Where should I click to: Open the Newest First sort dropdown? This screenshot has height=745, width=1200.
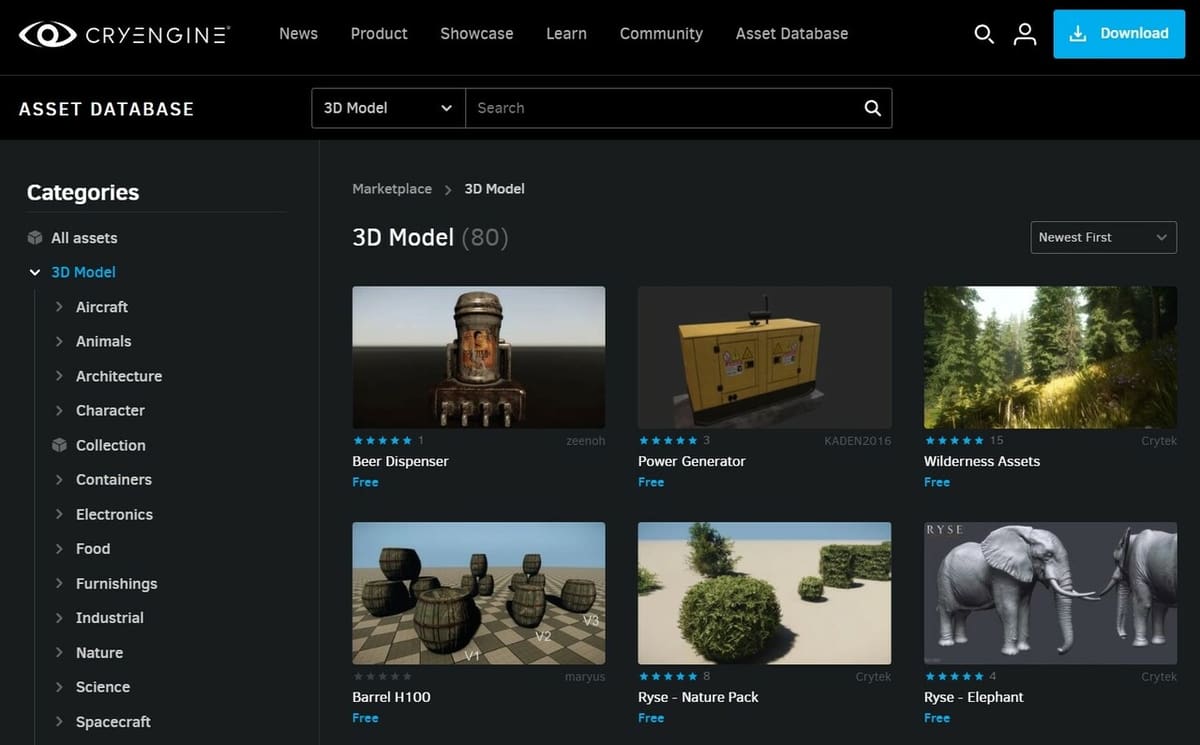[x=1103, y=237]
